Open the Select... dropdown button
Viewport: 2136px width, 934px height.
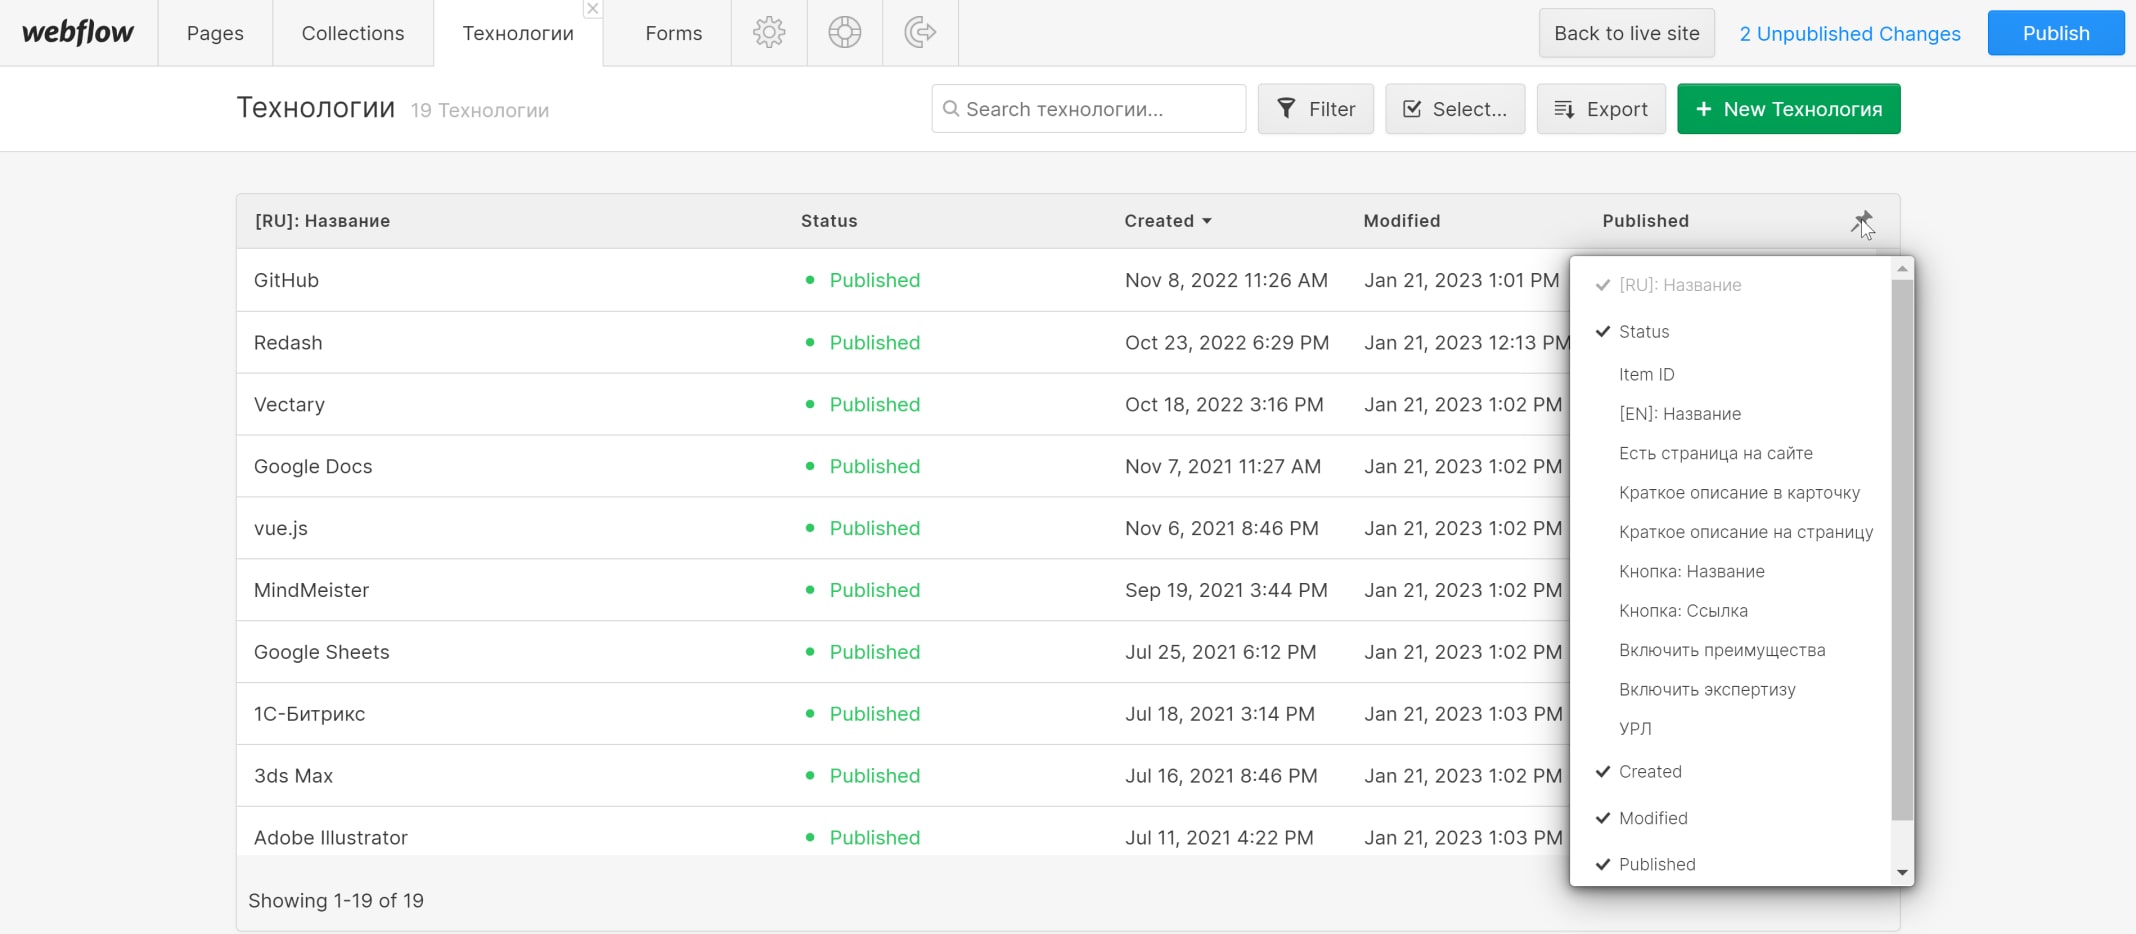pyautogui.click(x=1454, y=109)
